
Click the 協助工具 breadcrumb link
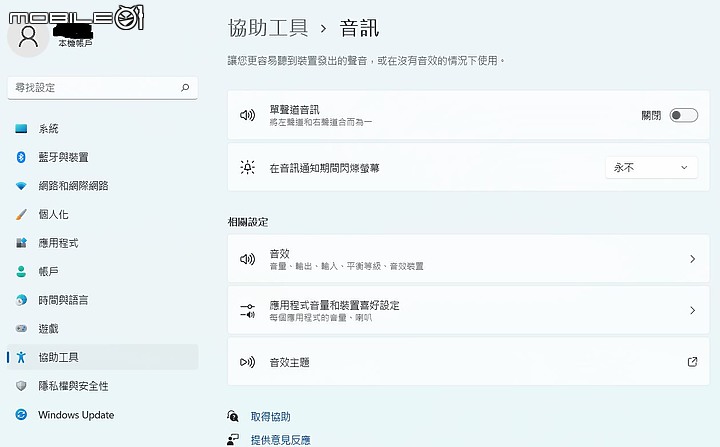point(268,28)
